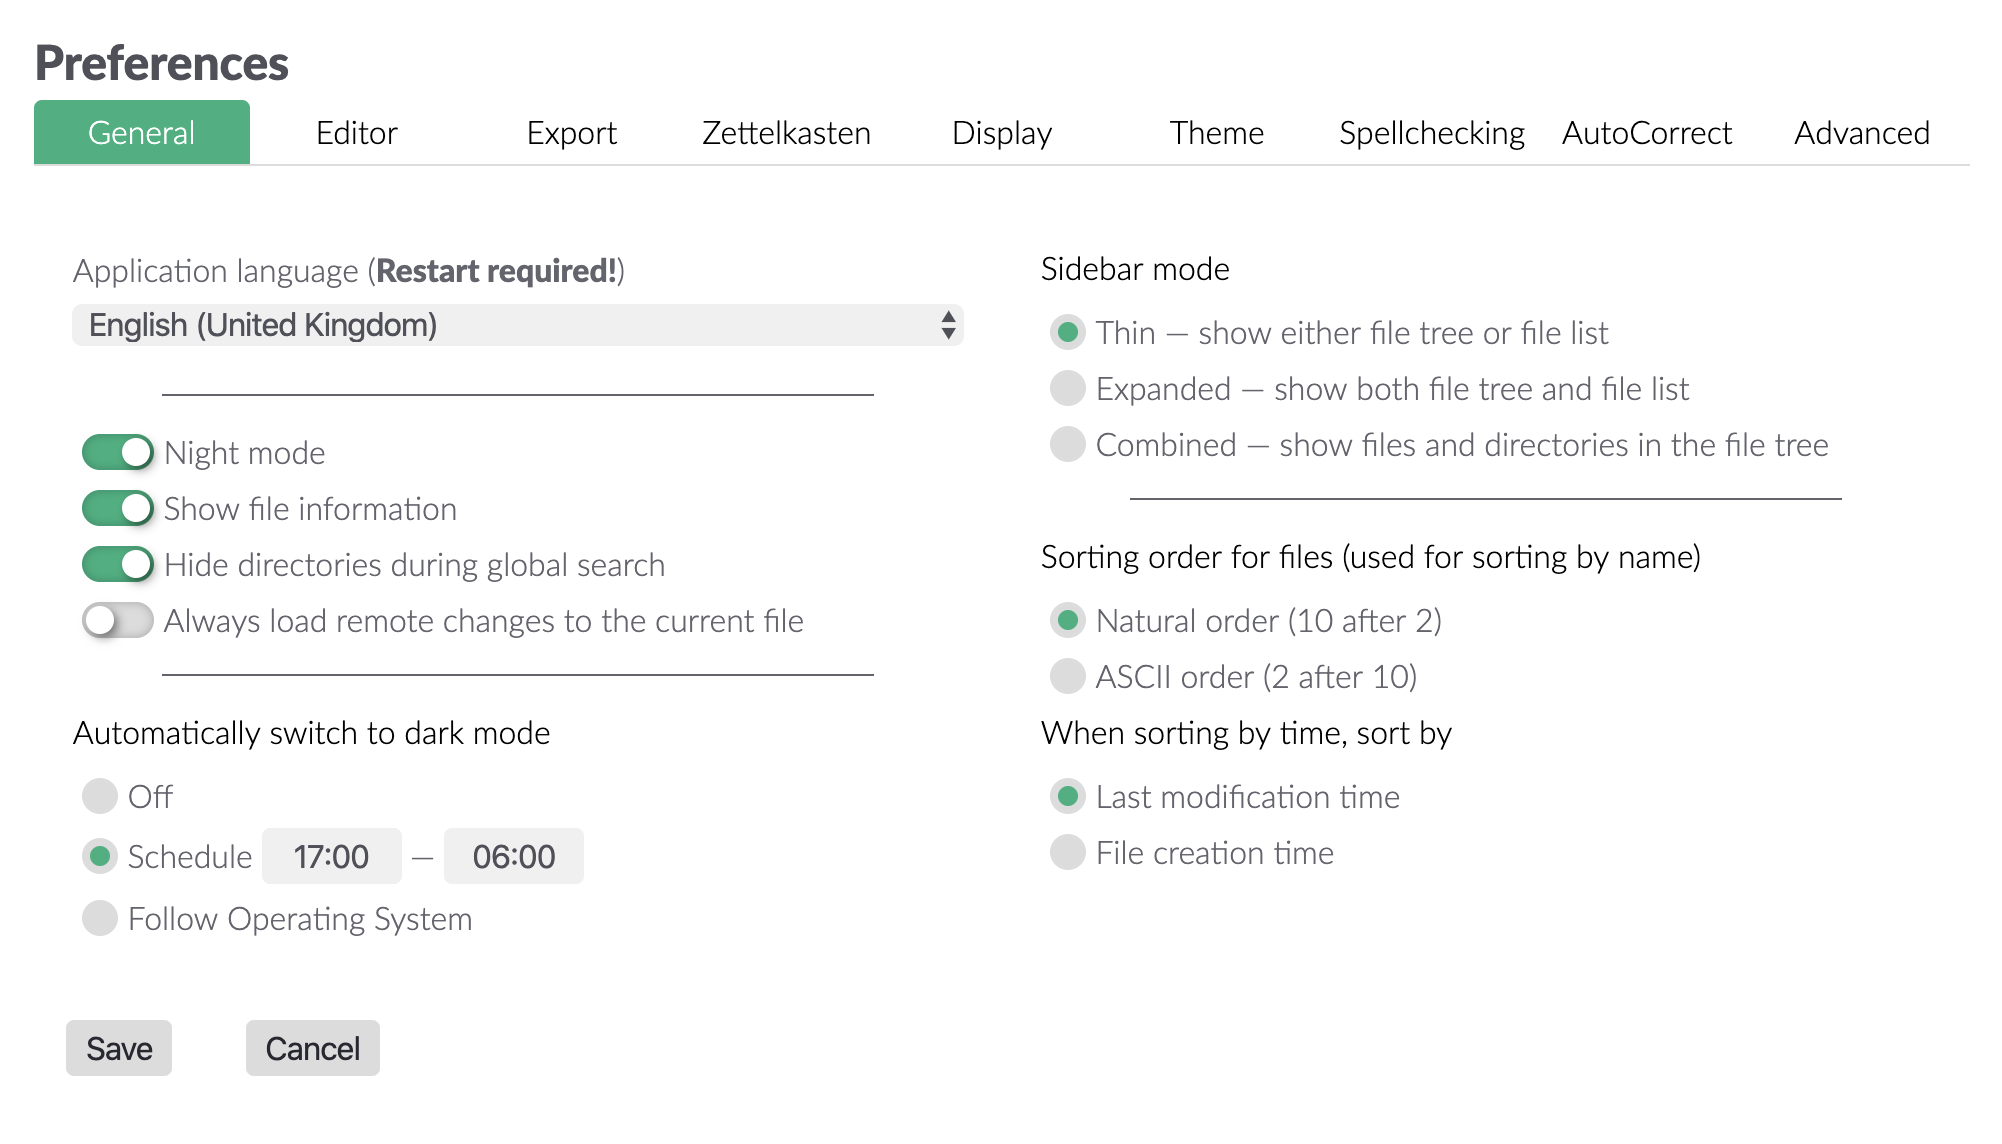
Task: Save the preferences
Action: [118, 1047]
